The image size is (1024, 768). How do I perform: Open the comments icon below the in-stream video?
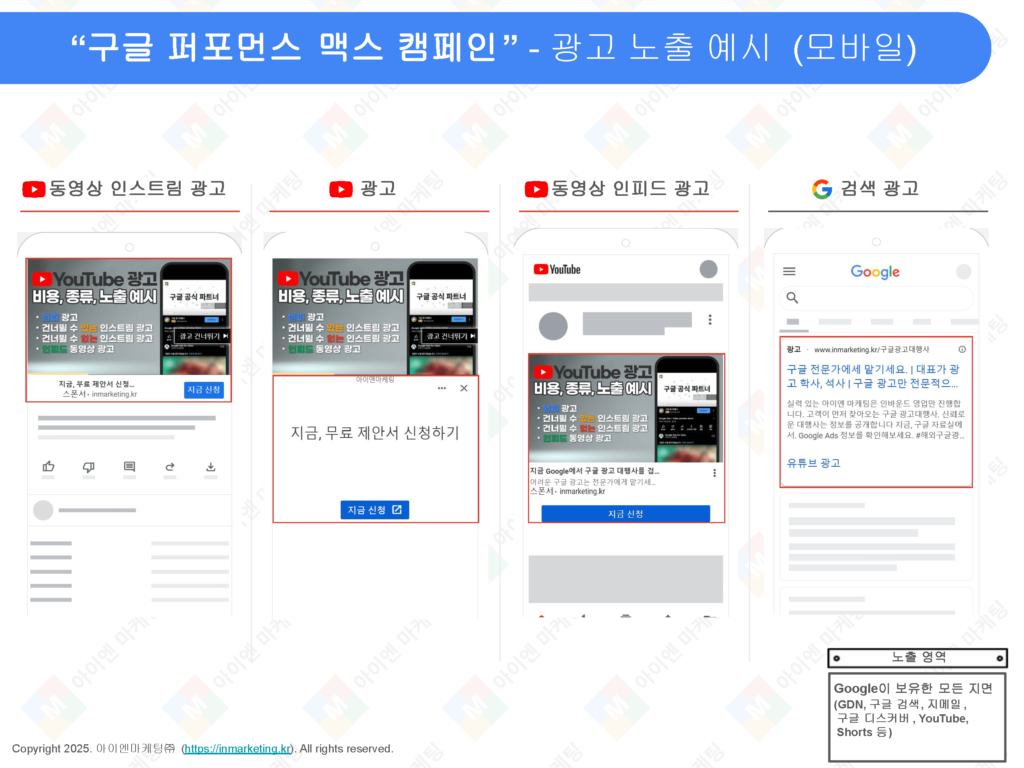[129, 466]
